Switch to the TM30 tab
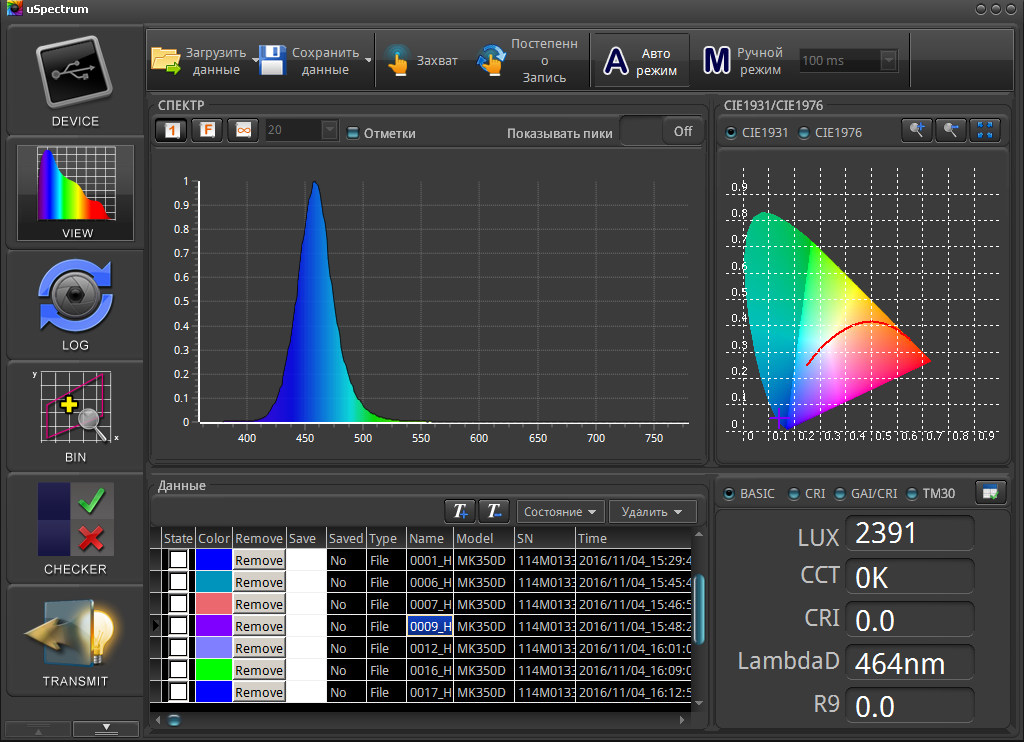This screenshot has width=1024, height=742. pos(911,494)
